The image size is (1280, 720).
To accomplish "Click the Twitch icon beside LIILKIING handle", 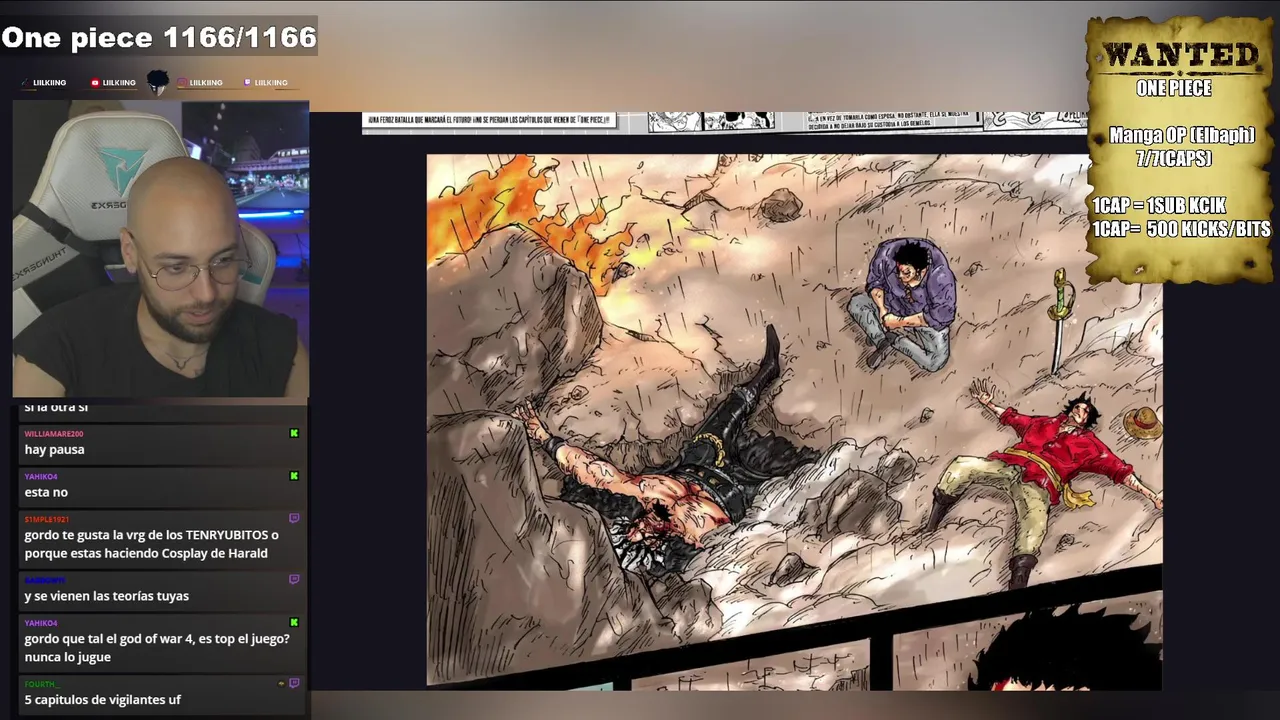I will tap(247, 83).
